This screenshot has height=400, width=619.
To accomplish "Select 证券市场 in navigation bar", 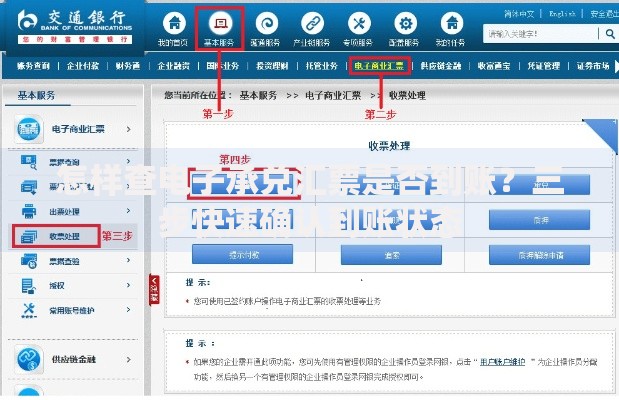I will click(x=593, y=66).
